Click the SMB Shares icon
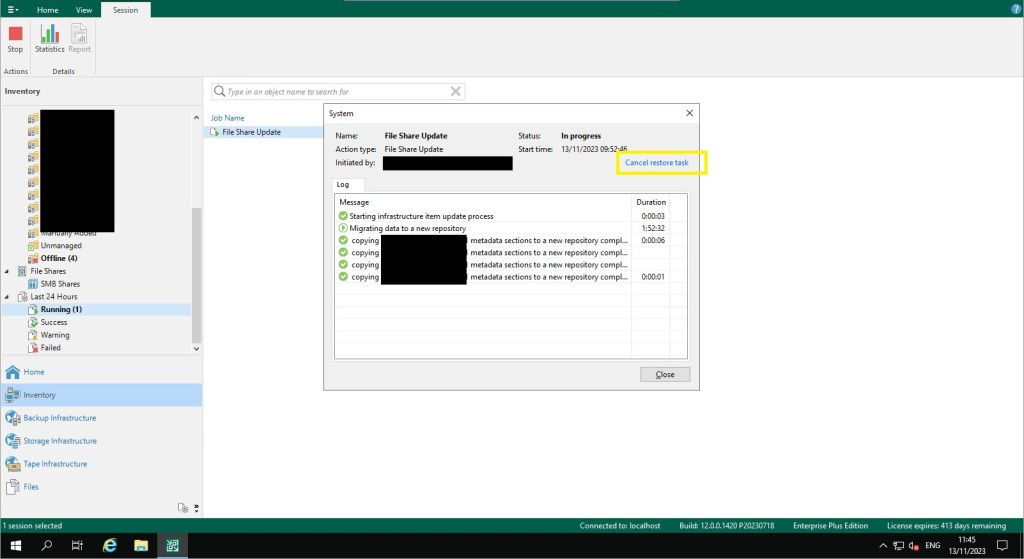This screenshot has height=559, width=1024. click(x=33, y=284)
